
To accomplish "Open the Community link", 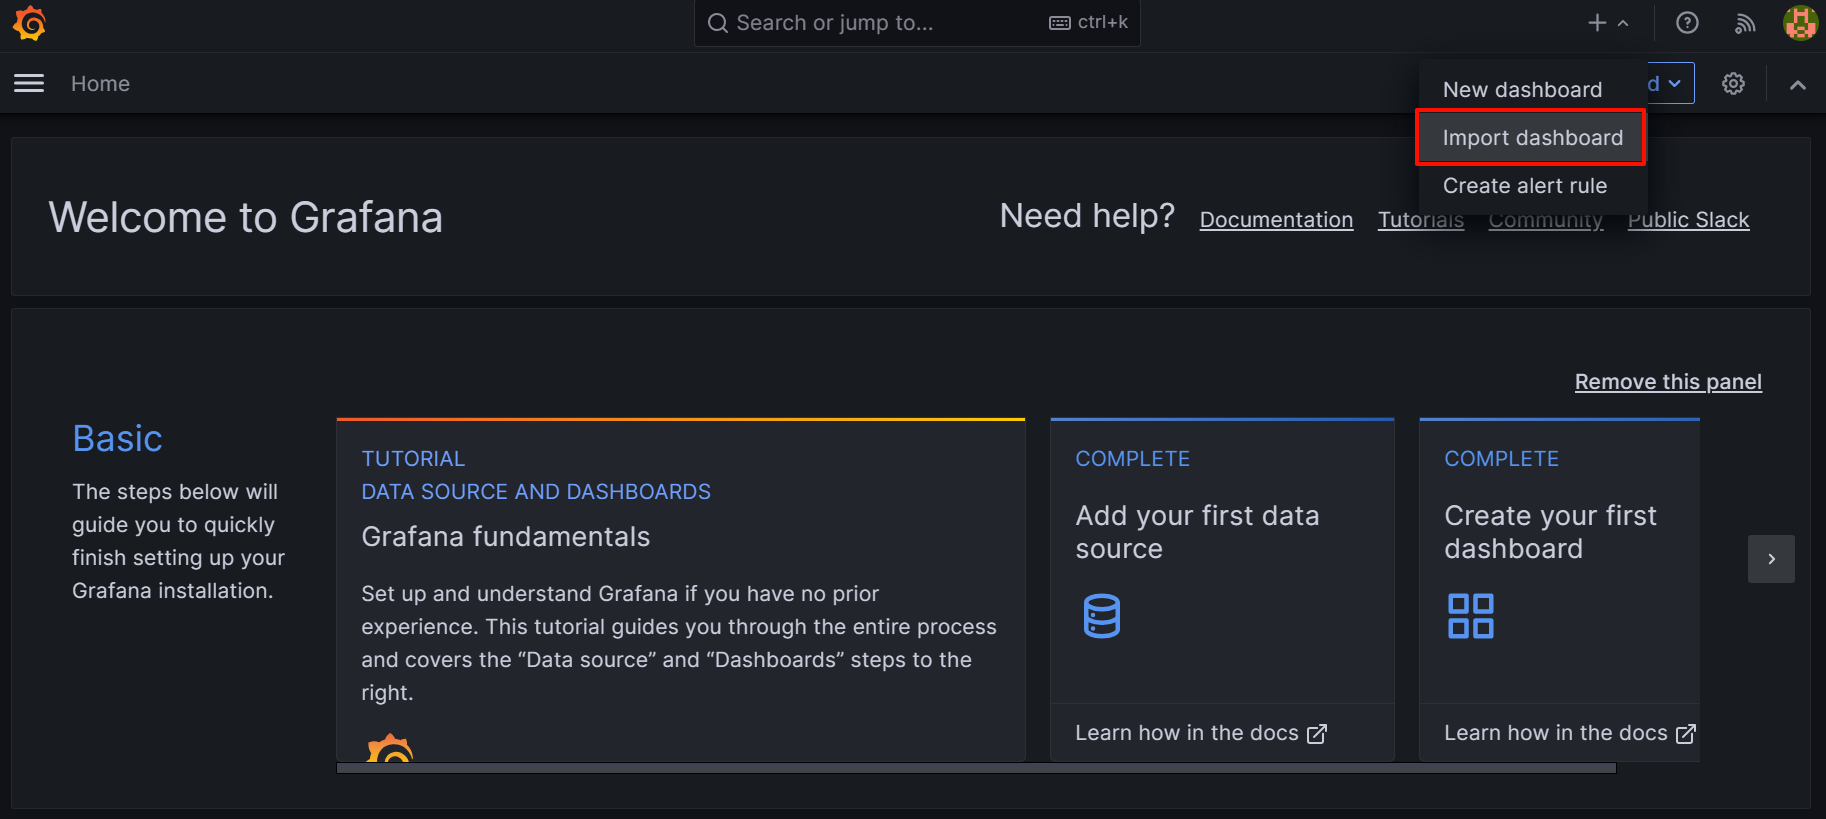I will [x=1545, y=220].
